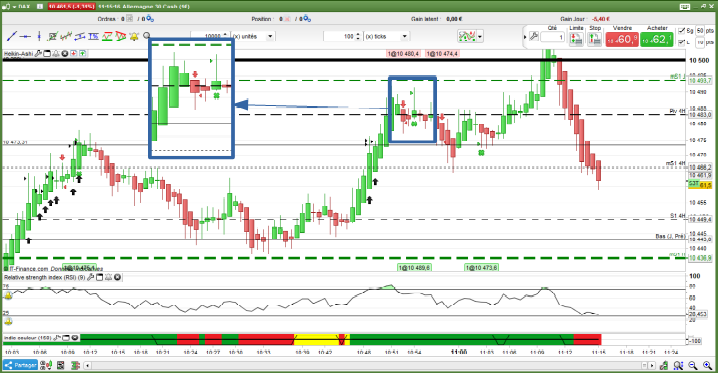718x373 pixels.
Task: Close positions red X next to Position
Action: pos(287,19)
